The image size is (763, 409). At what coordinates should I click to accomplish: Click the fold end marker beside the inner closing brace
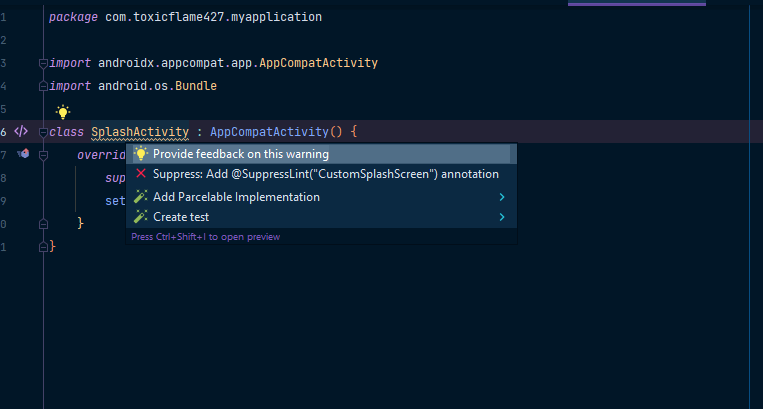(x=43, y=224)
